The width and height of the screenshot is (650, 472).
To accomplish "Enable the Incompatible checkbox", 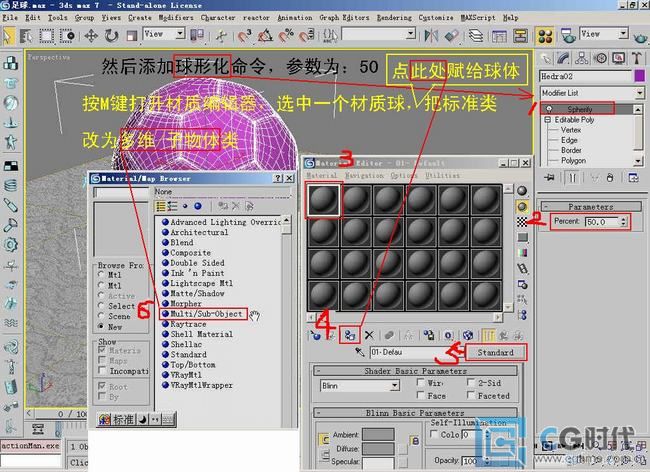I will click(102, 371).
